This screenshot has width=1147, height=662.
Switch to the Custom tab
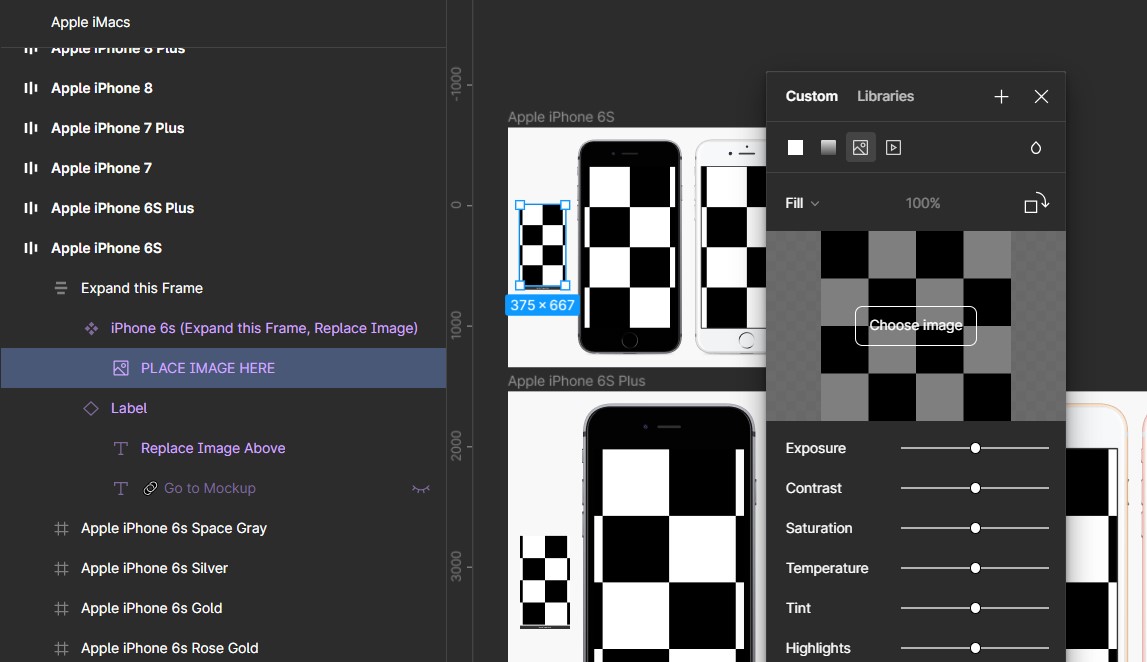point(811,96)
